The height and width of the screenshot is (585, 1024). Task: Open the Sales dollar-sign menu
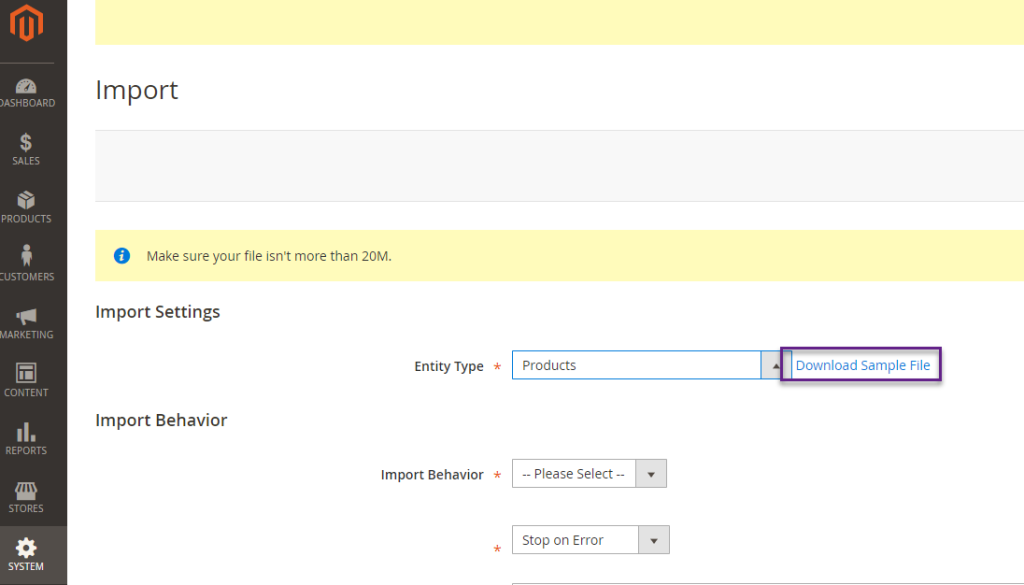[26, 150]
